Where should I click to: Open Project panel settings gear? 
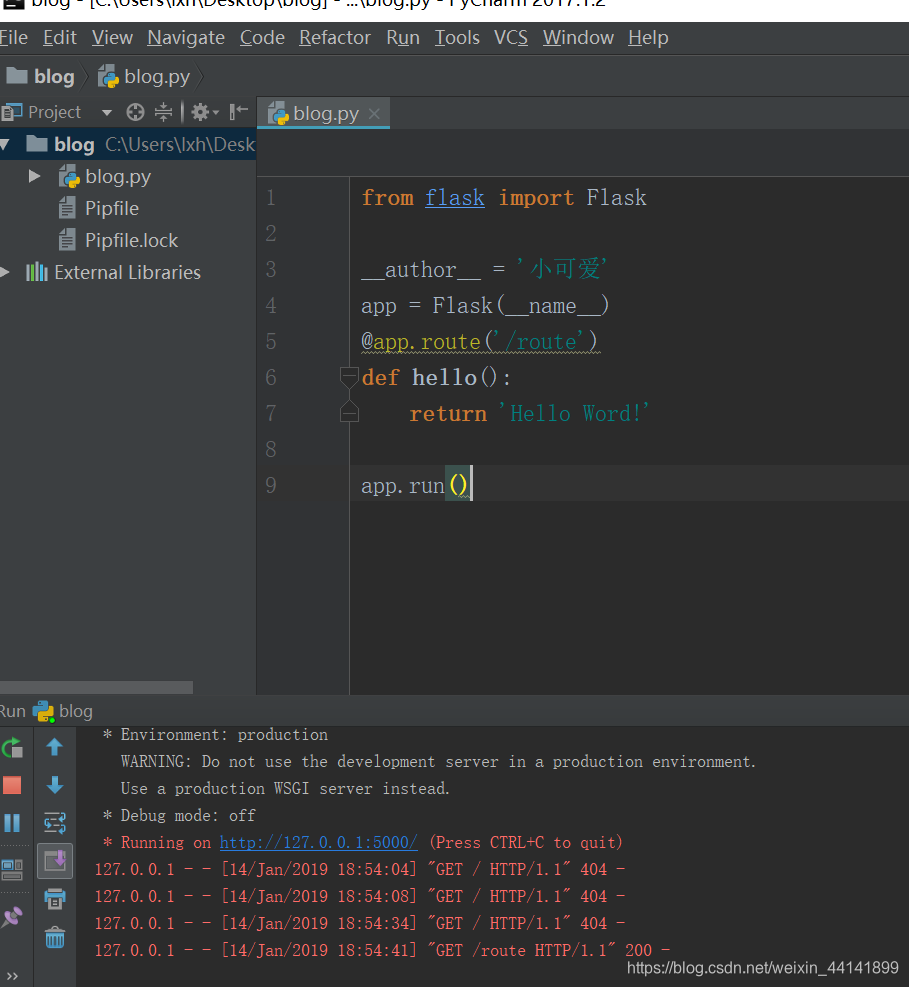204,112
